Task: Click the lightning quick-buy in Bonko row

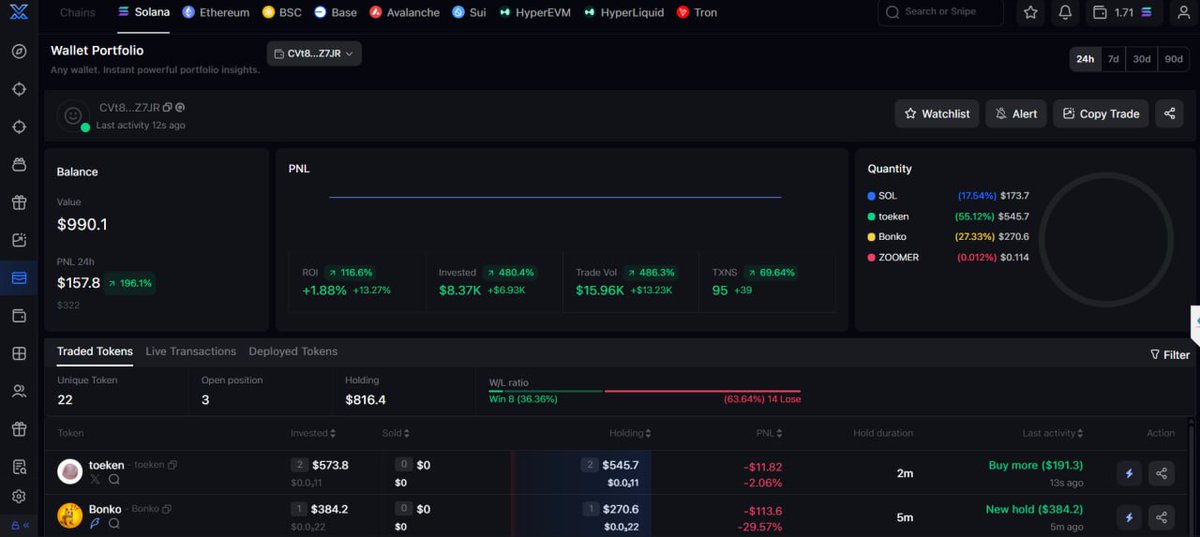Action: click(1129, 517)
